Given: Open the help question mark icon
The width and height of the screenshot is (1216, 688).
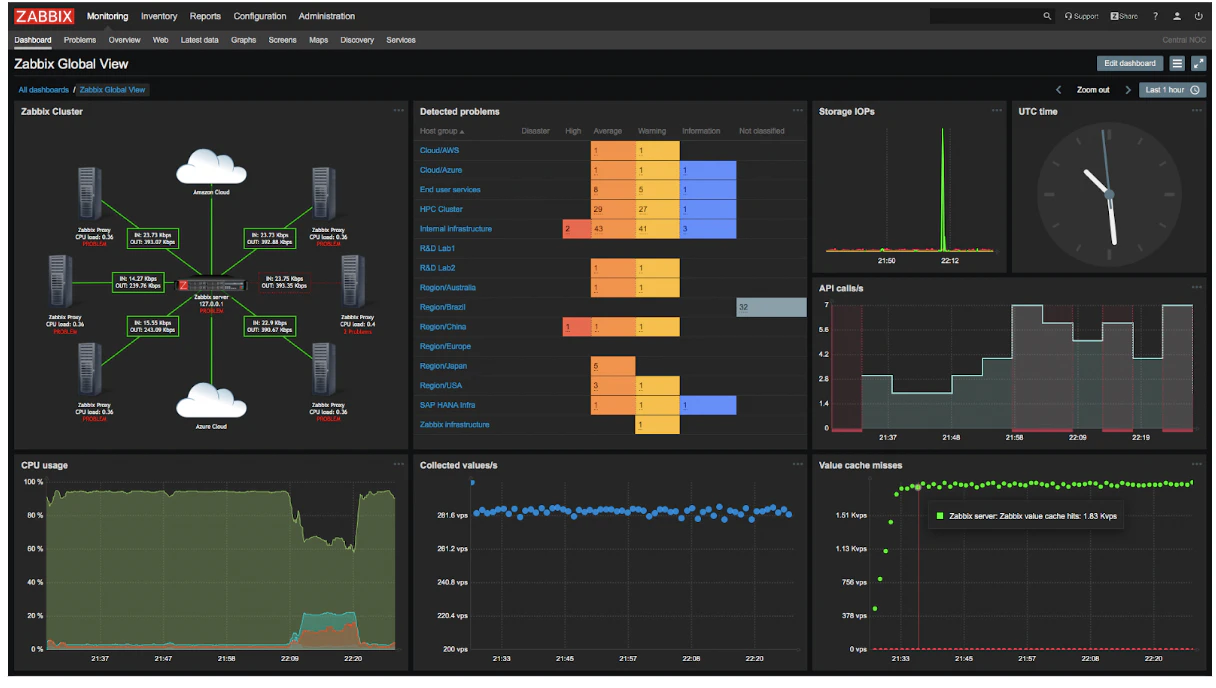Looking at the screenshot, I should pos(1155,16).
